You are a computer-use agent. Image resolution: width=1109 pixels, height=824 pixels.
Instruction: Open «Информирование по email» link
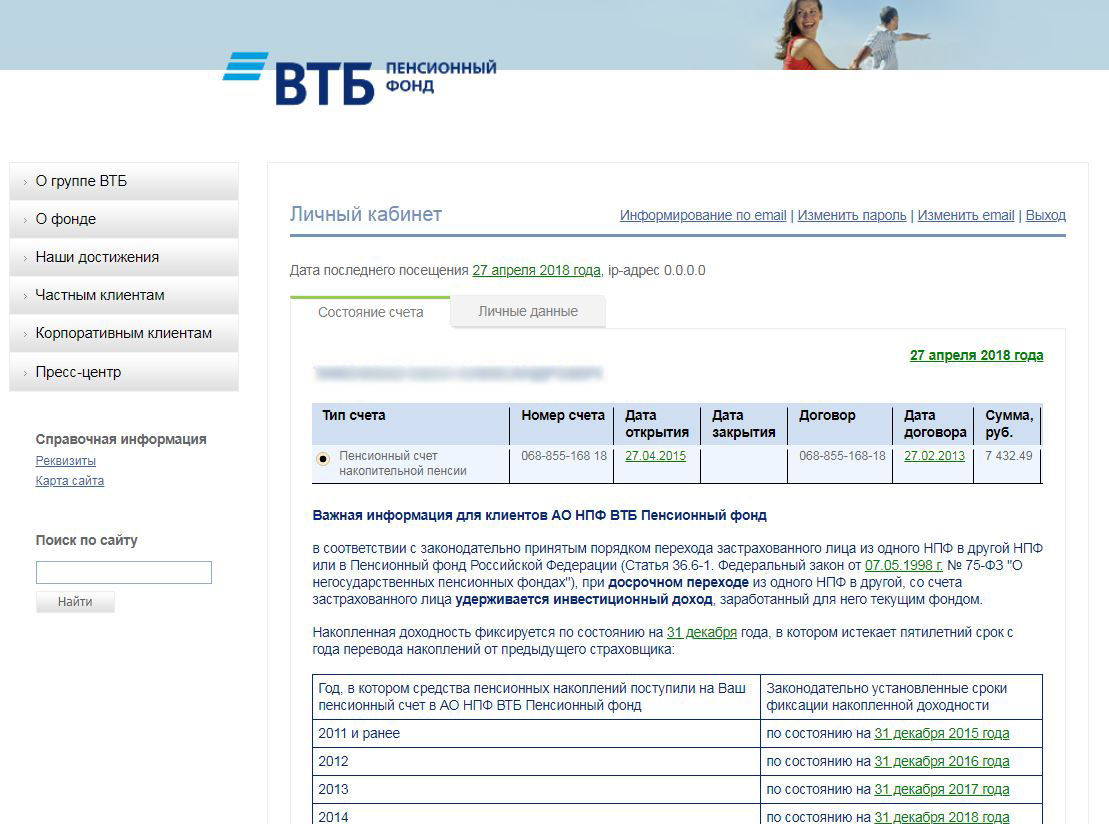click(x=703, y=215)
